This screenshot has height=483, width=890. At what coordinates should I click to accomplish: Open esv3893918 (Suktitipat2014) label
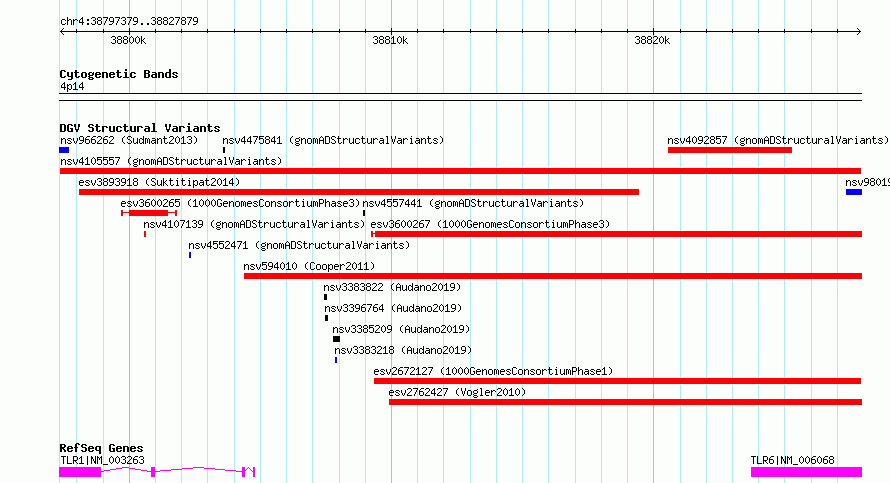coord(159,182)
